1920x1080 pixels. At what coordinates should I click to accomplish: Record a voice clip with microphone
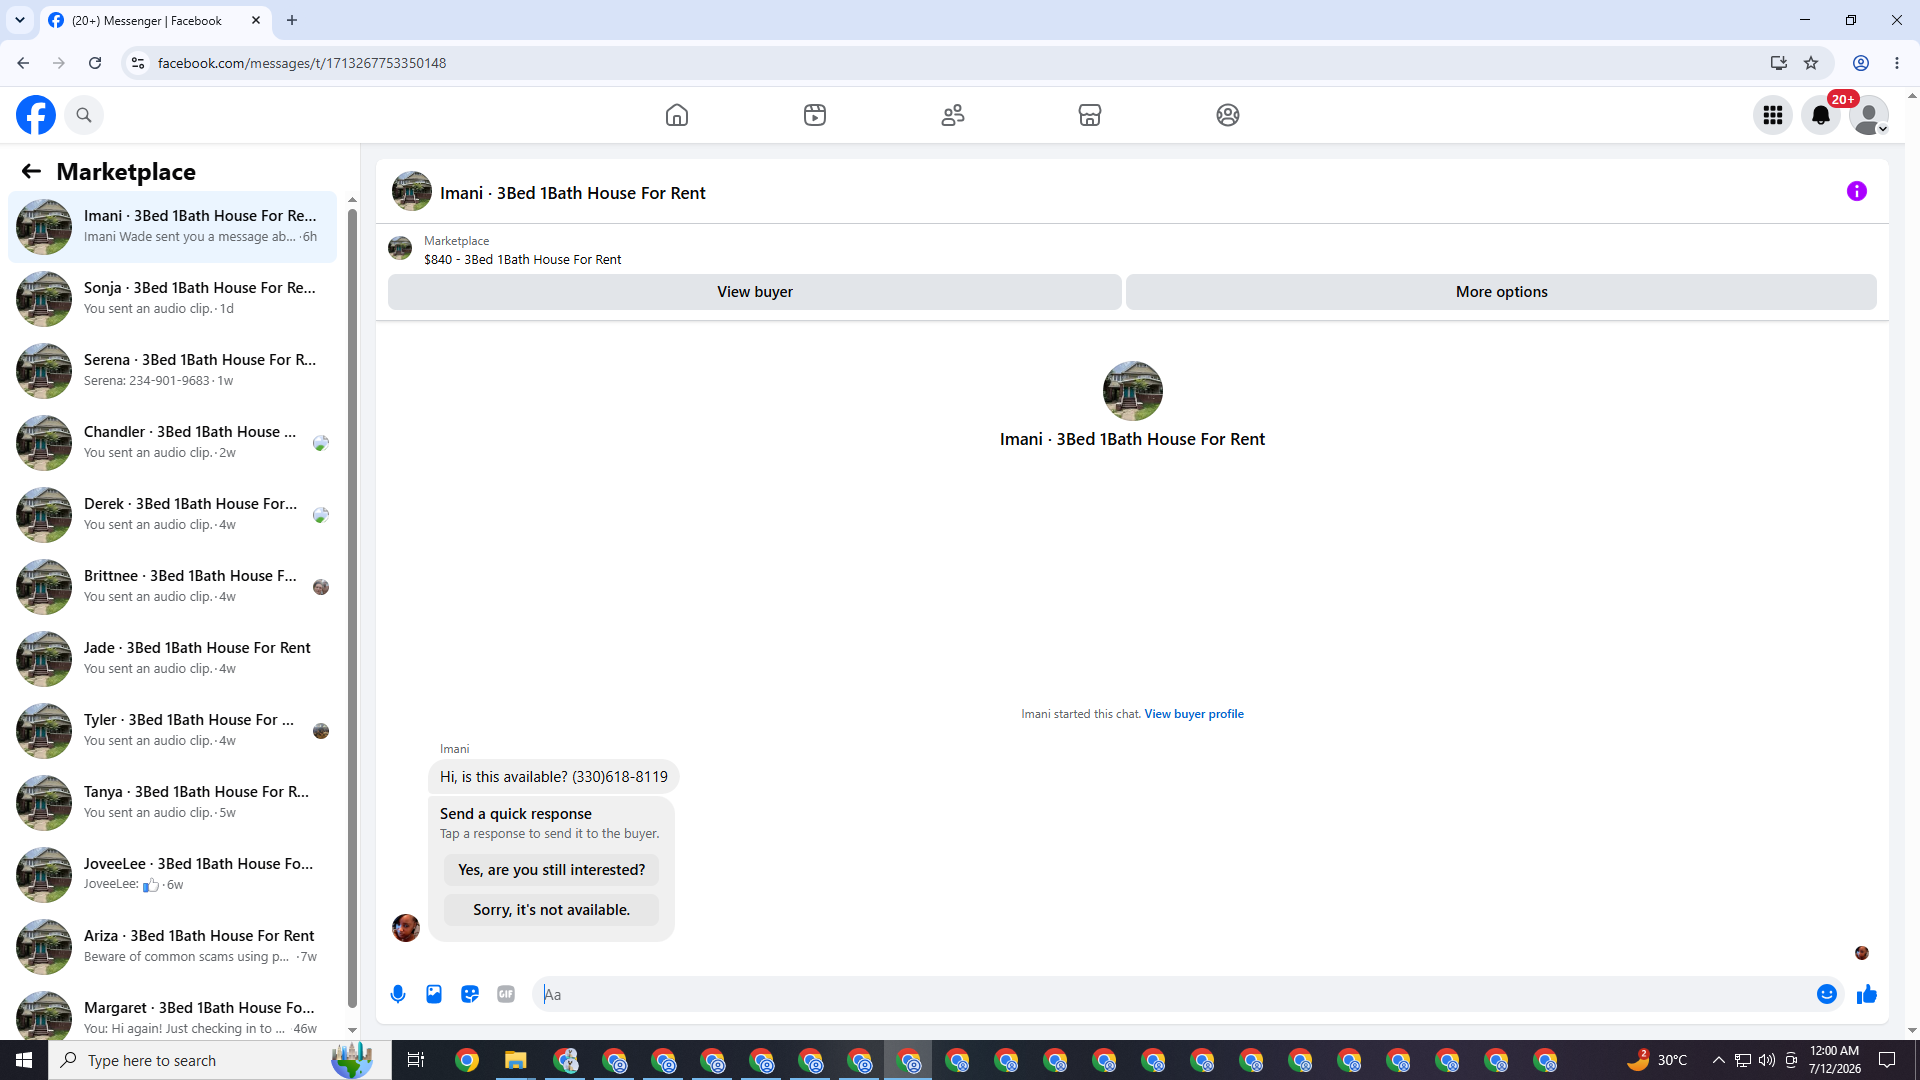click(x=398, y=994)
